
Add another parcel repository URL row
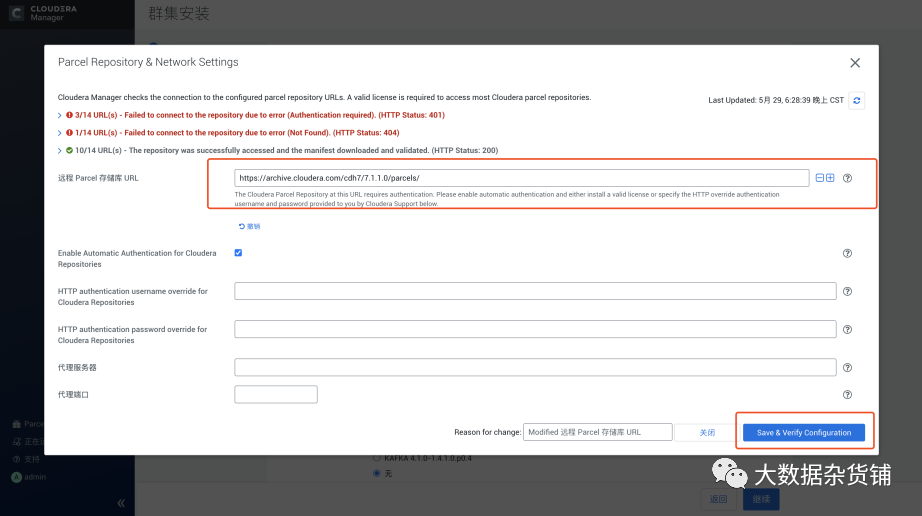(x=830, y=177)
